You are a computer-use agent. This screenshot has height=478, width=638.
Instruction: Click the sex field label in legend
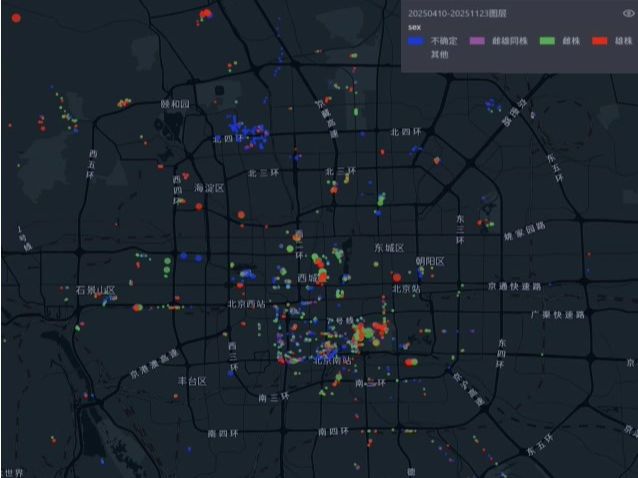point(413,27)
